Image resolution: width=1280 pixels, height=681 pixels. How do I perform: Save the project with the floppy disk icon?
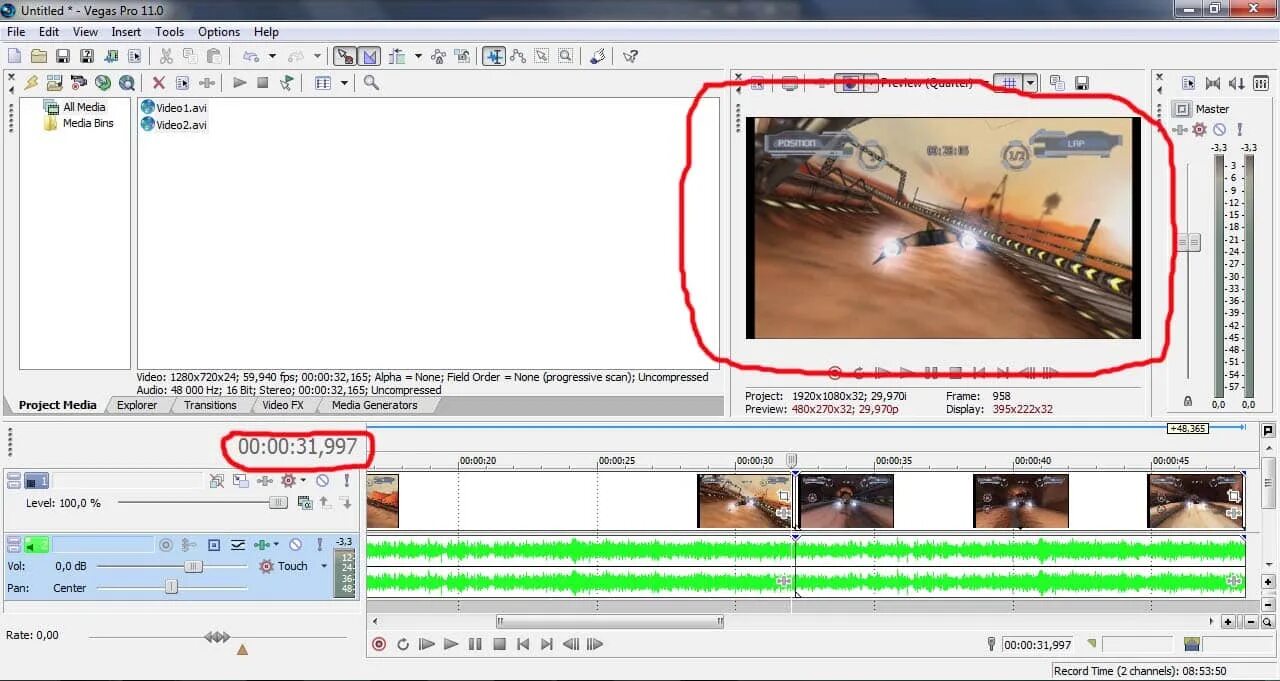click(62, 56)
